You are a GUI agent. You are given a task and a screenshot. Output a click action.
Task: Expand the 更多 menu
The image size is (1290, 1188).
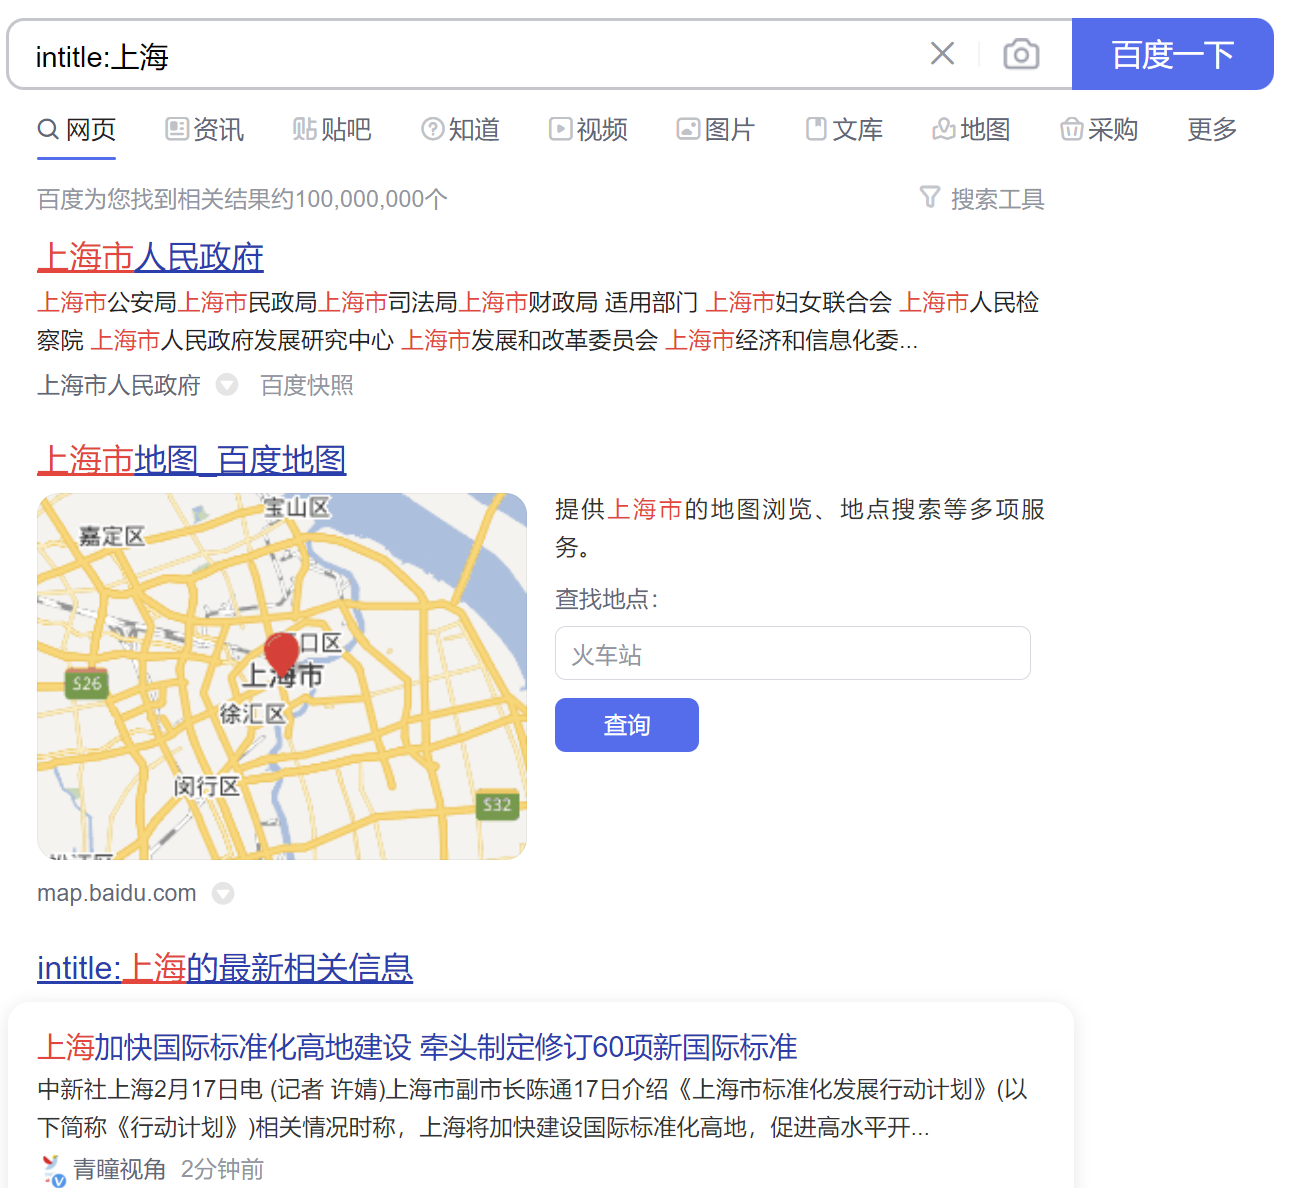click(1212, 129)
